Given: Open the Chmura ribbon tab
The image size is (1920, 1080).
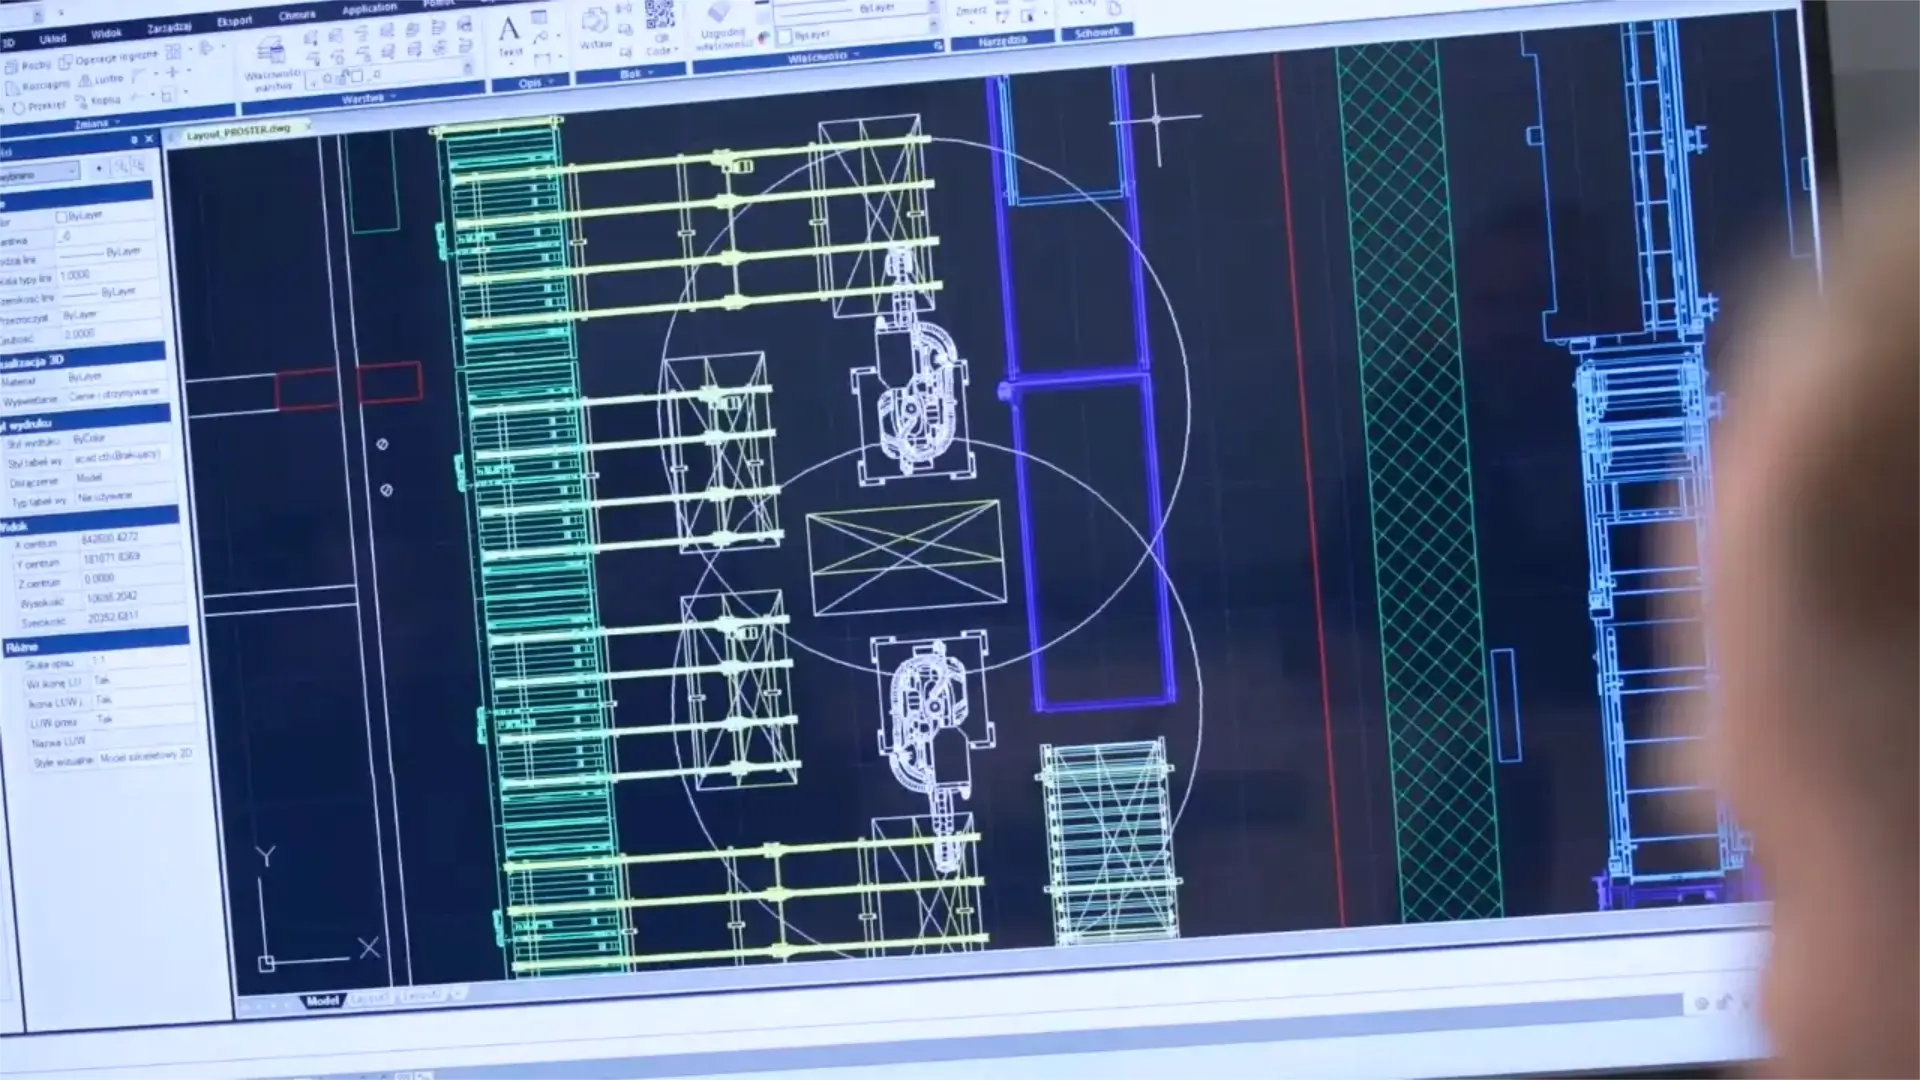Looking at the screenshot, I should 297,15.
